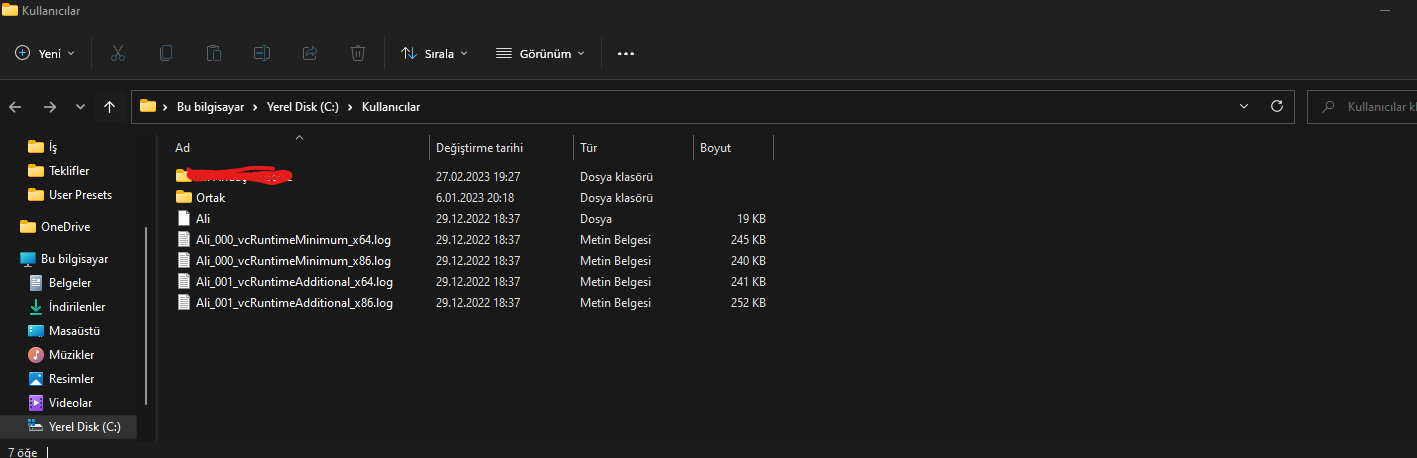
Task: Click the Paste clipboard icon
Action: (x=214, y=53)
